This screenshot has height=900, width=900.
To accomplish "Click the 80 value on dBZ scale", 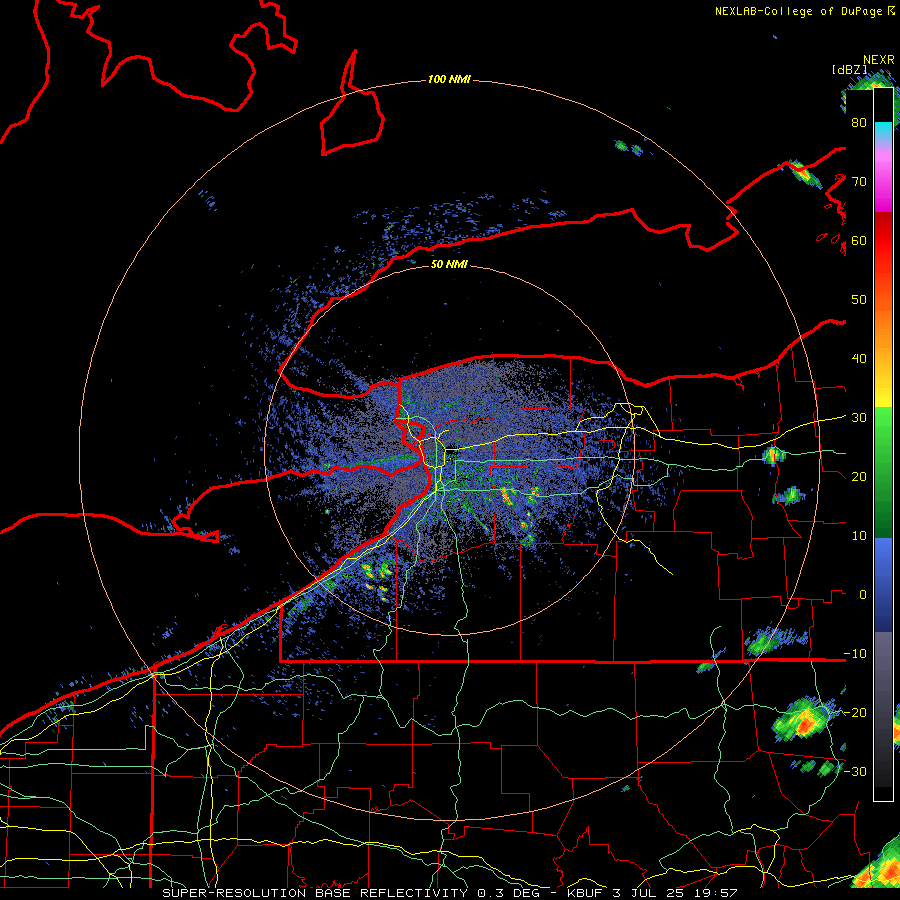I will tap(859, 122).
